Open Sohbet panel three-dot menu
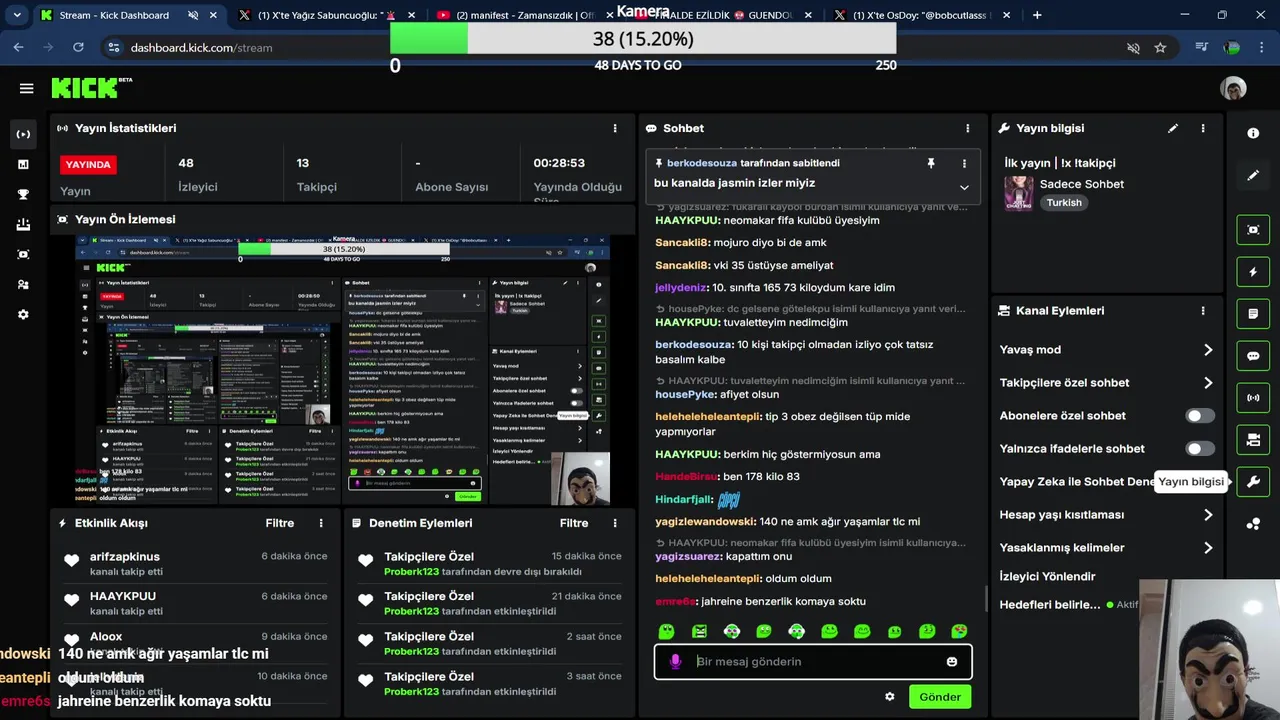This screenshot has width=1280, height=720. coord(967,128)
